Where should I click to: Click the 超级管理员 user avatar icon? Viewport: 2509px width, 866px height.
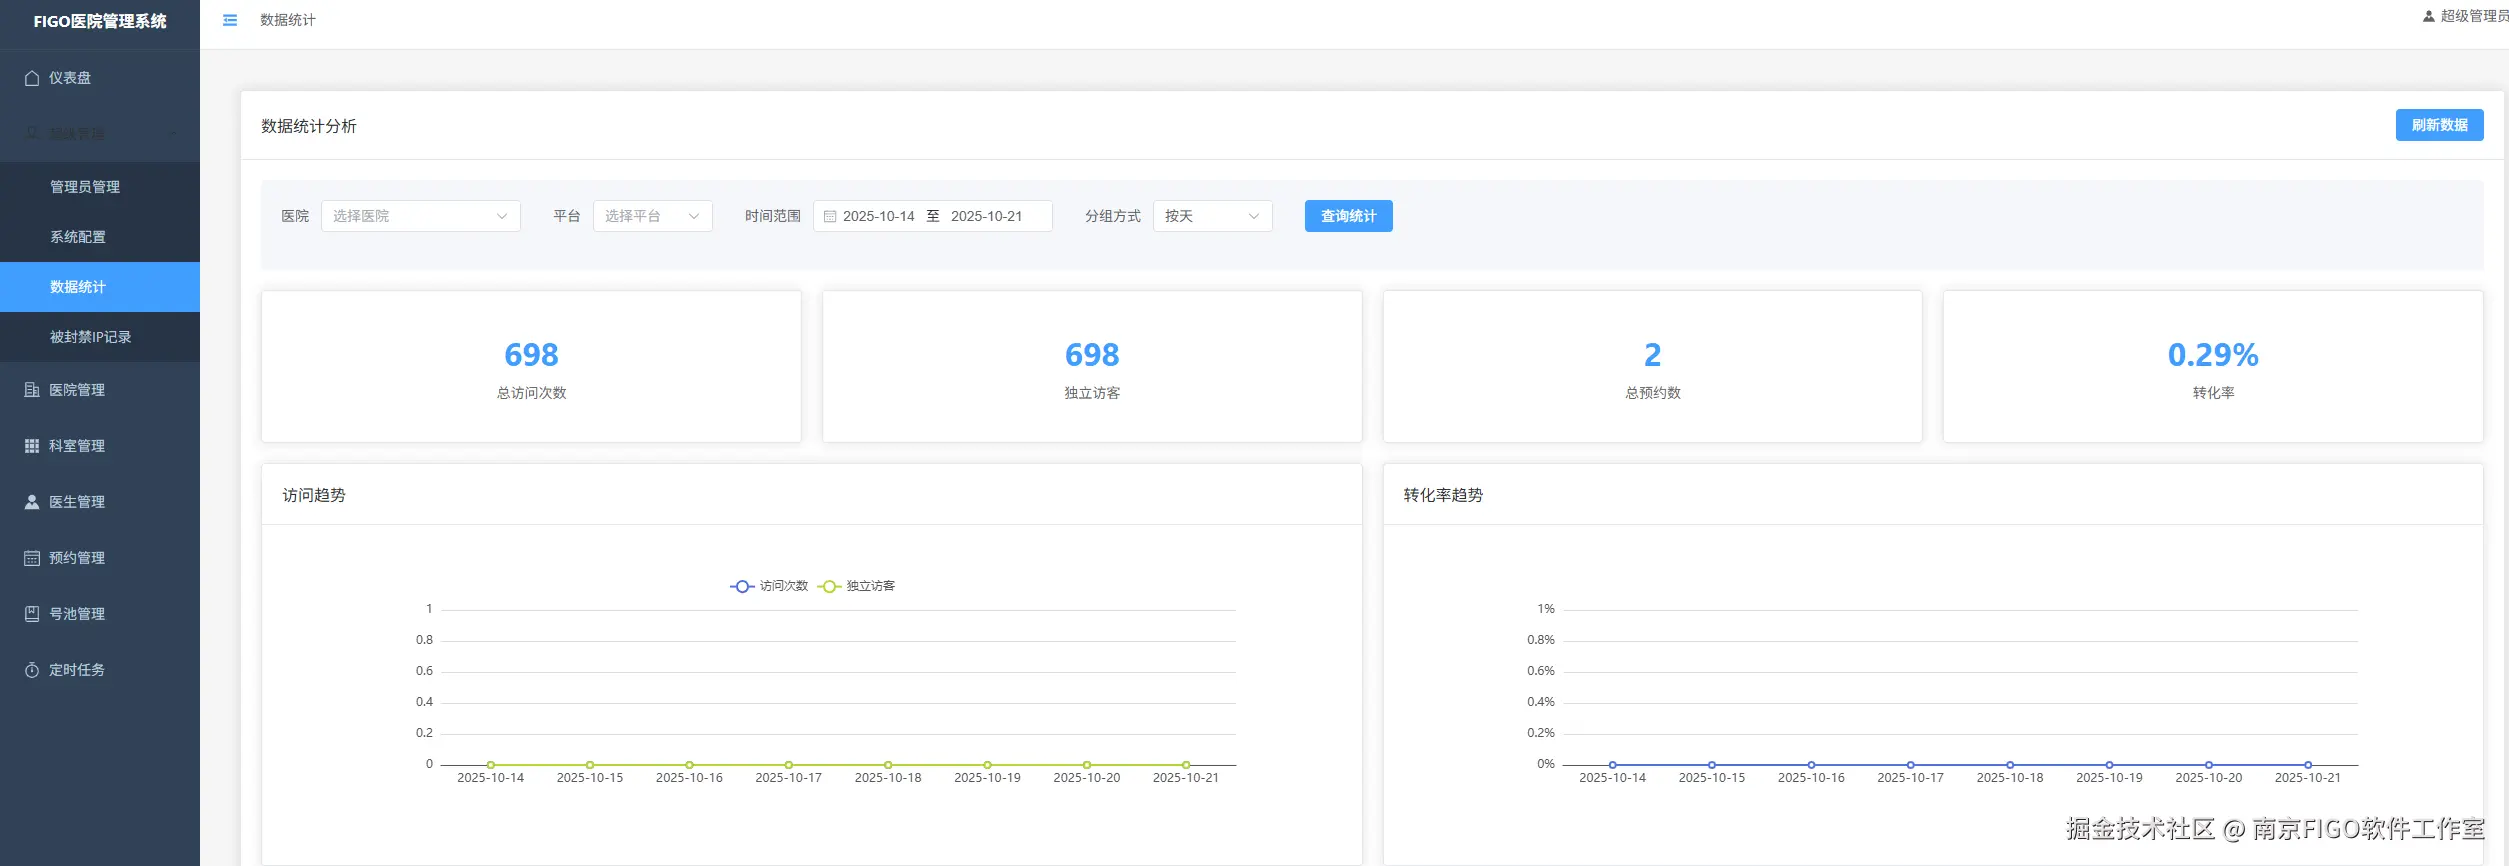[x=2428, y=16]
